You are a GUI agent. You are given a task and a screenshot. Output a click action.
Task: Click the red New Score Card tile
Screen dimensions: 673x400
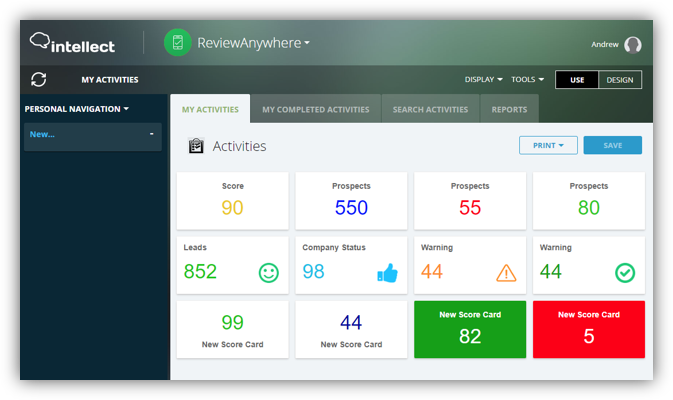(588, 329)
